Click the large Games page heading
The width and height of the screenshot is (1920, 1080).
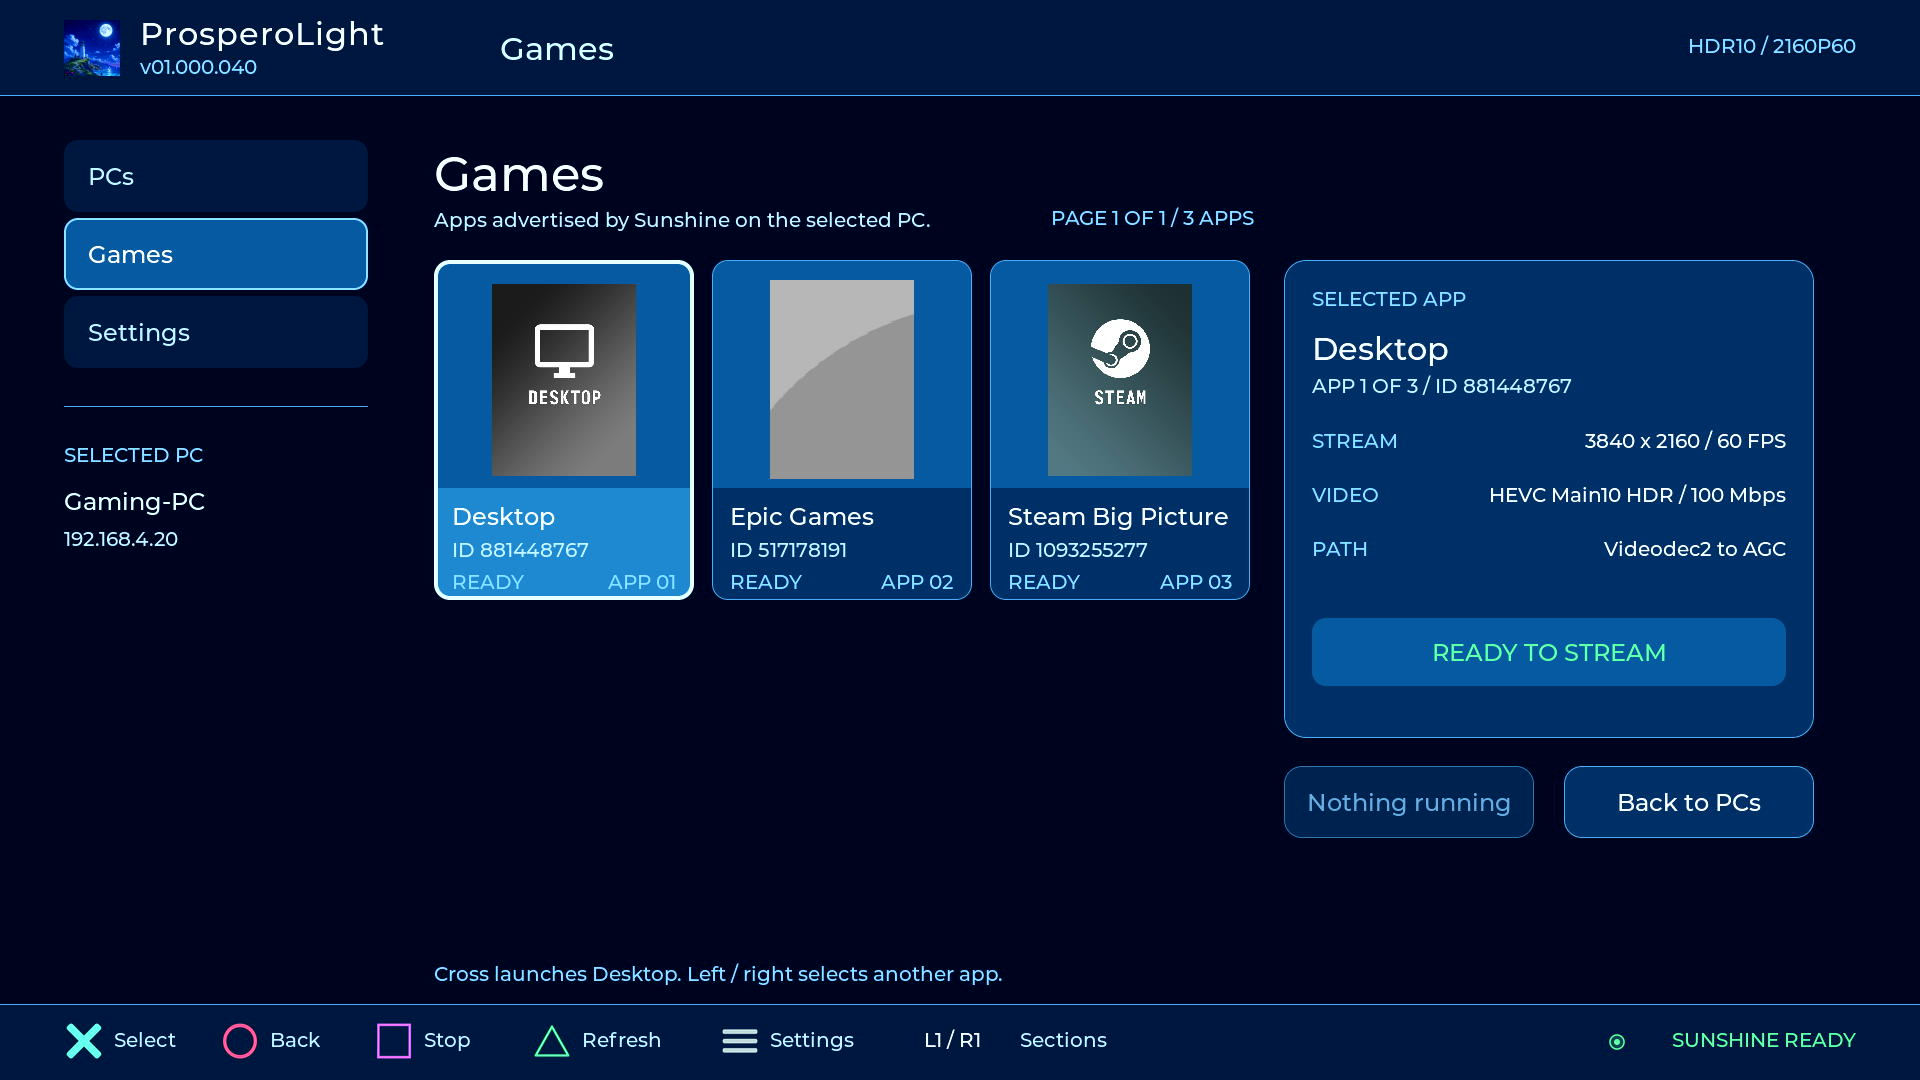point(519,175)
